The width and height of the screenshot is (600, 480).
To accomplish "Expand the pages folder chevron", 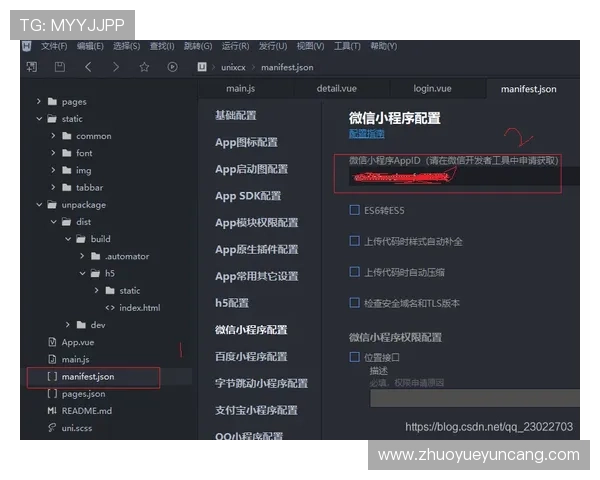I will tap(38, 101).
